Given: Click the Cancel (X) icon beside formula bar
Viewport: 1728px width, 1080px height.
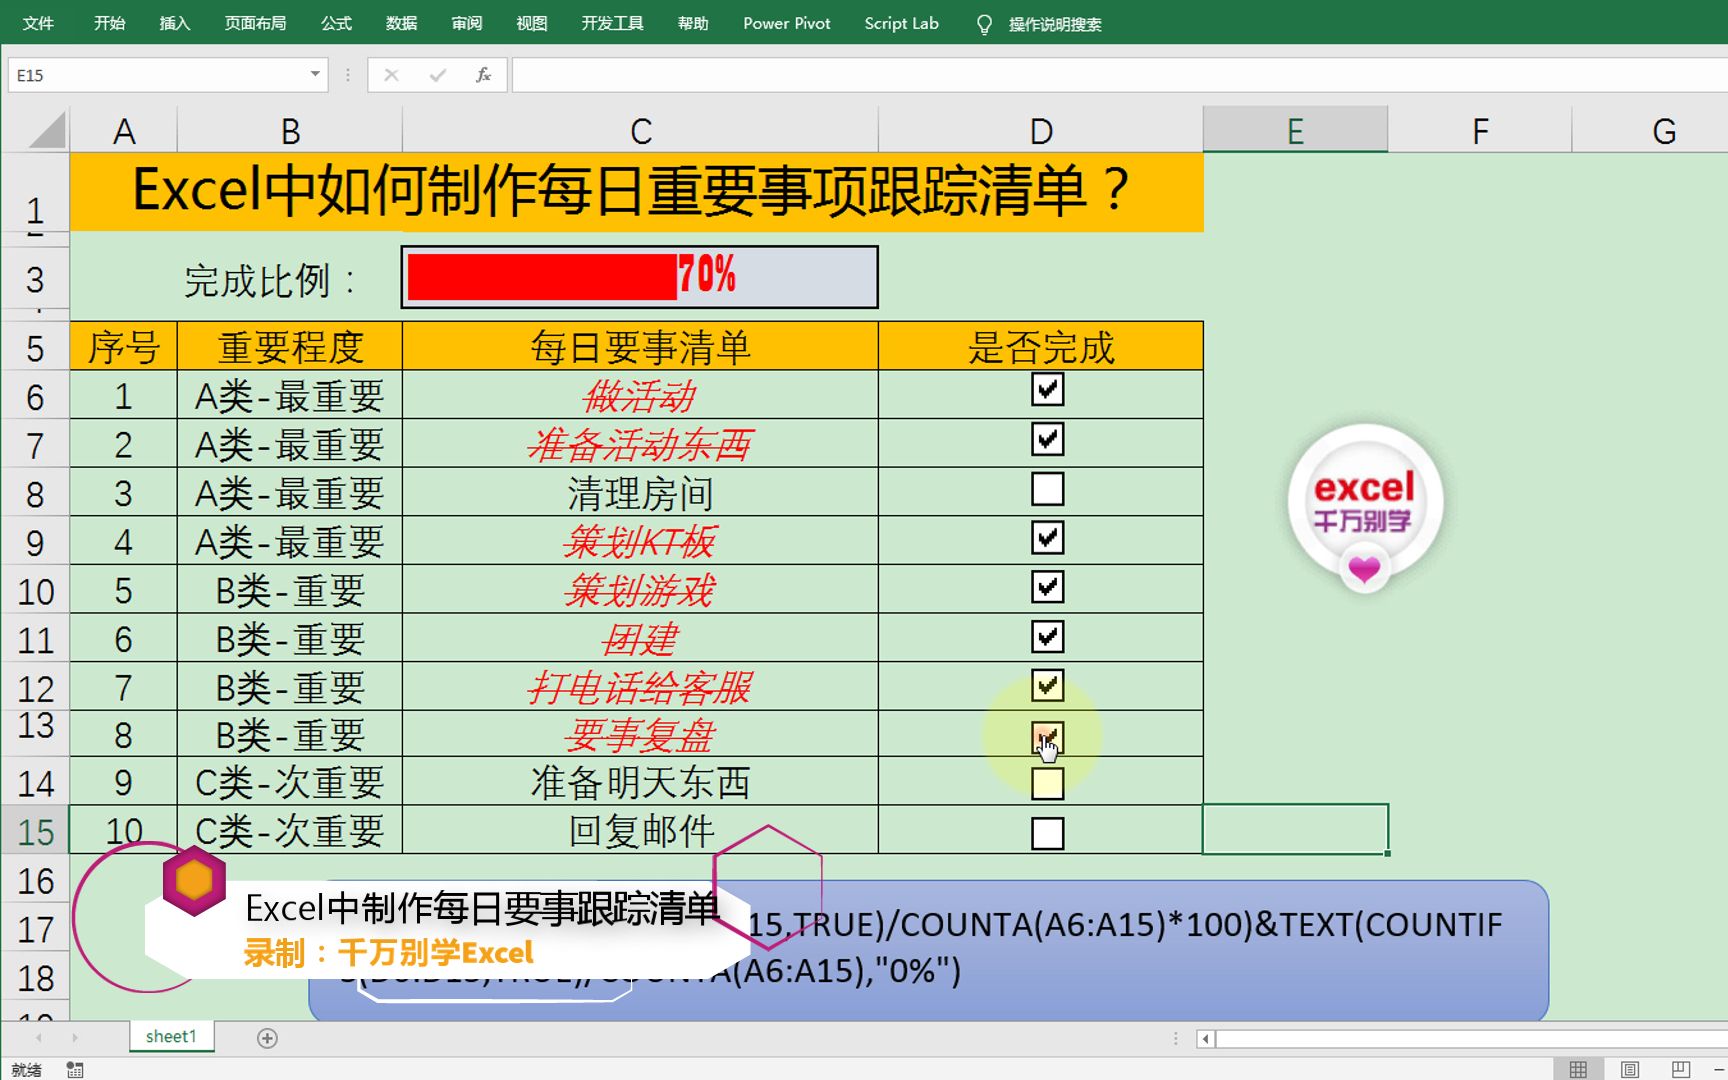Looking at the screenshot, I should pos(391,74).
